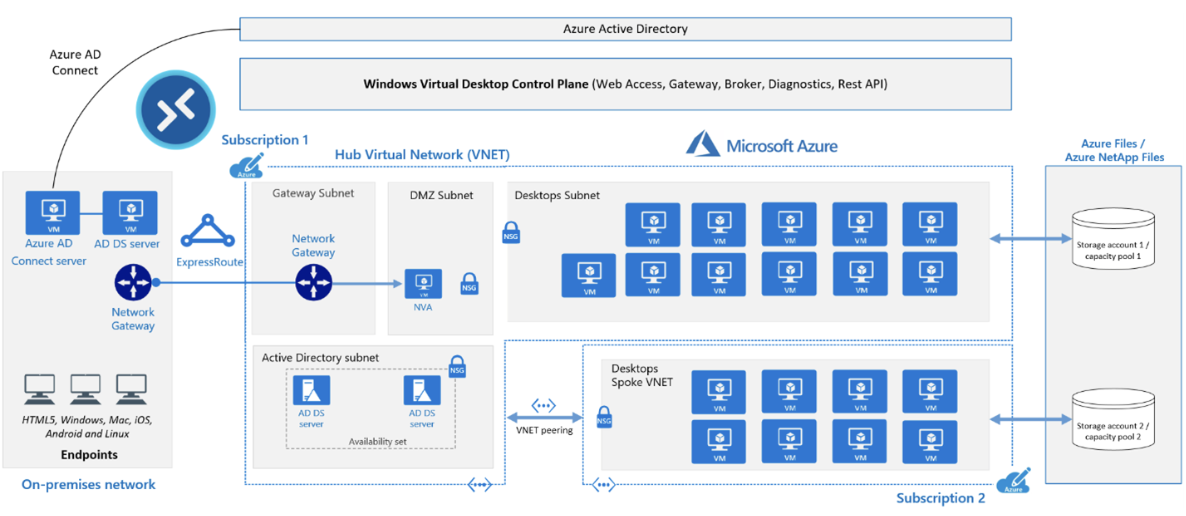Viewport: 1186px width, 516px height.
Task: Click the 'Desktops Subnet' label
Action: [557, 194]
